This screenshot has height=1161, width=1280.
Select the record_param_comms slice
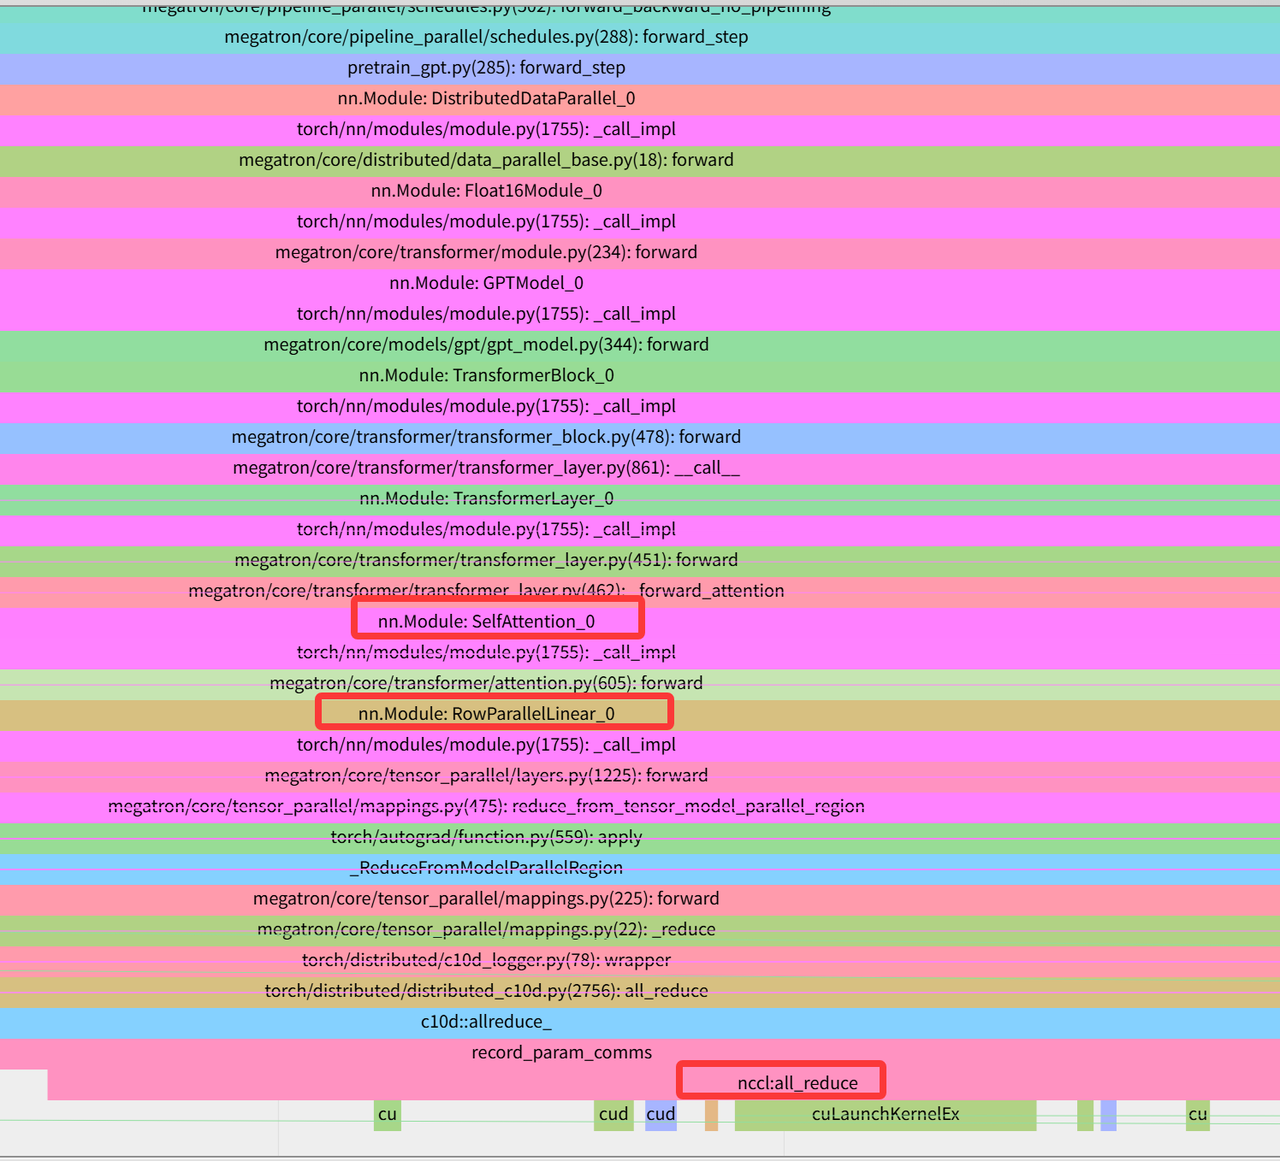(561, 1052)
